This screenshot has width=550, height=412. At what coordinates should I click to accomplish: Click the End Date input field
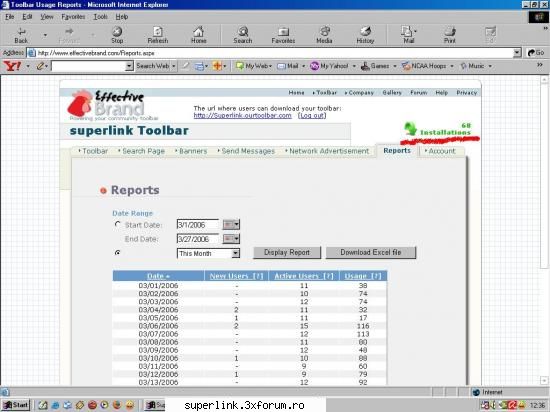coord(198,239)
